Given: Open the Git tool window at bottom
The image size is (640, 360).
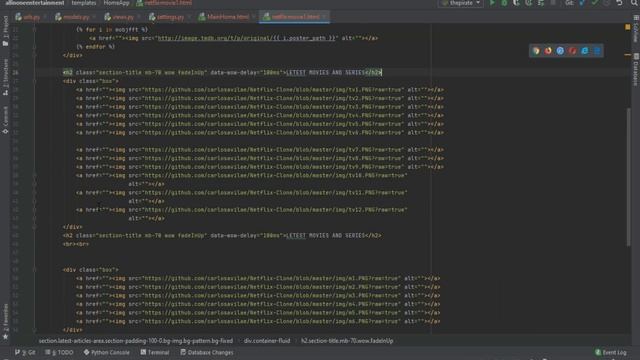Looking at the screenshot, I should [x=25, y=352].
